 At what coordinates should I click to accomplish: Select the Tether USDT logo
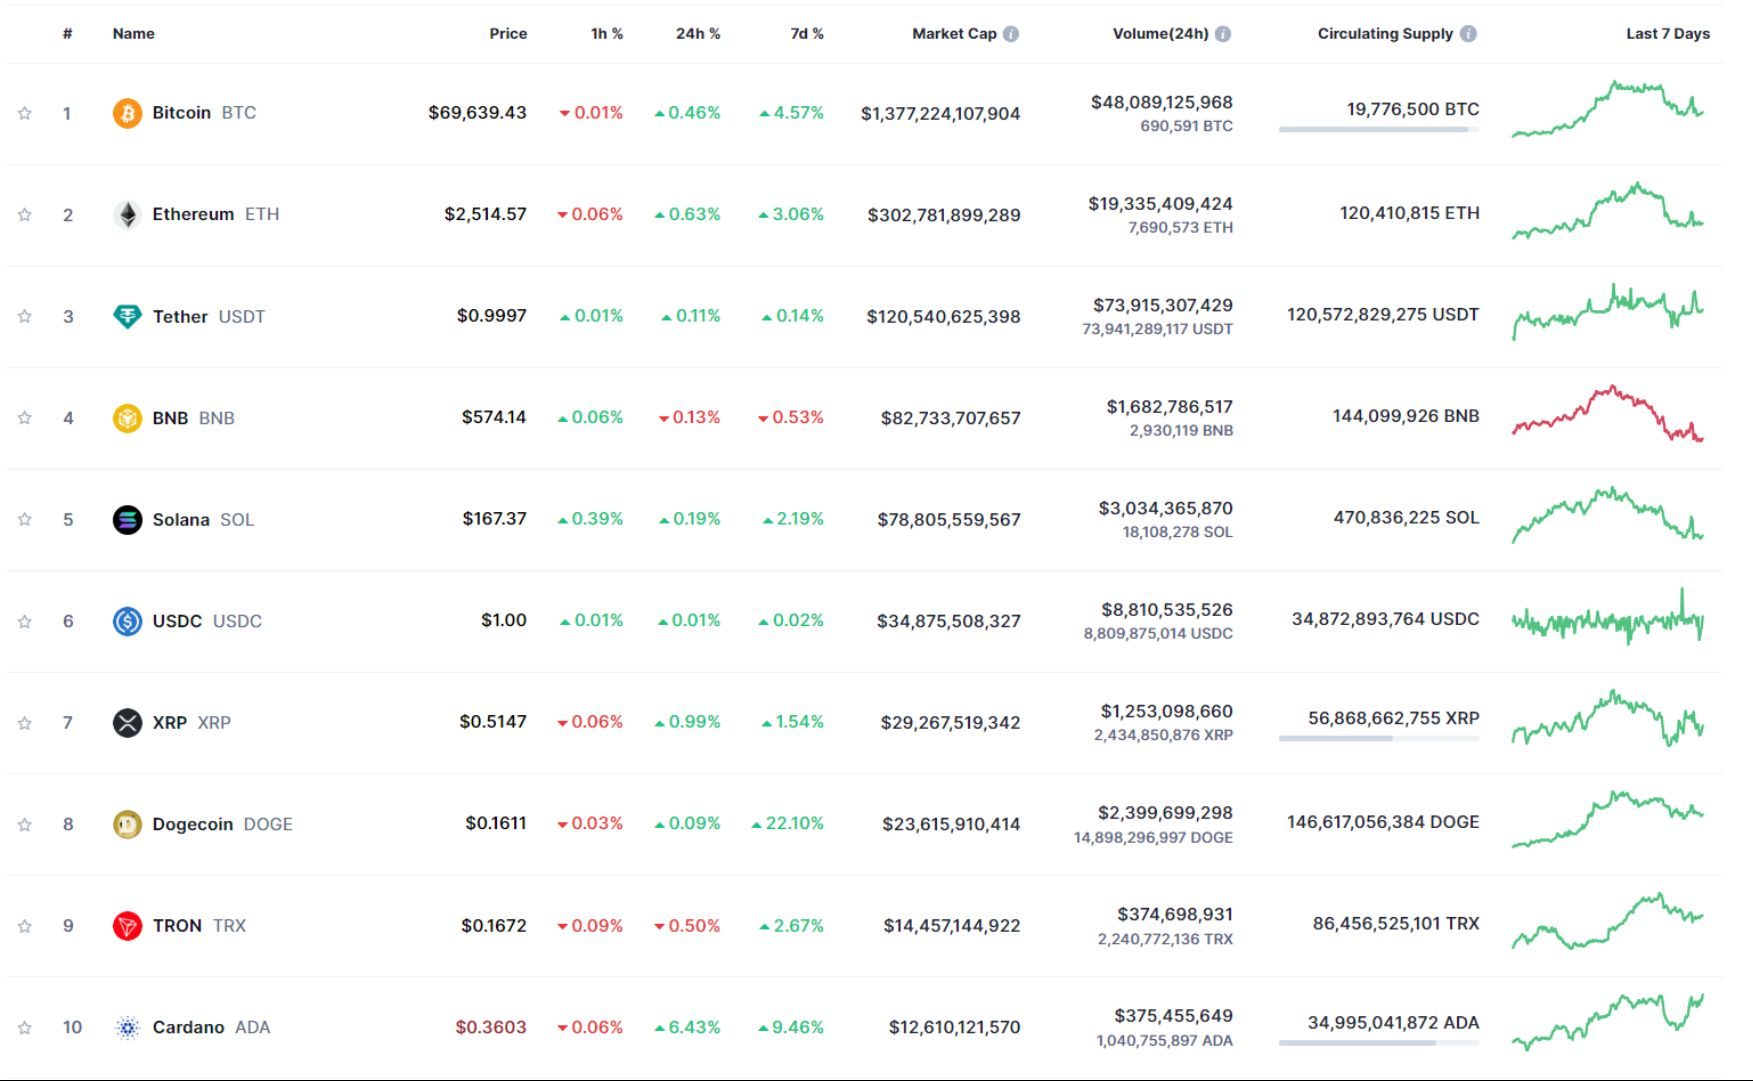[126, 316]
